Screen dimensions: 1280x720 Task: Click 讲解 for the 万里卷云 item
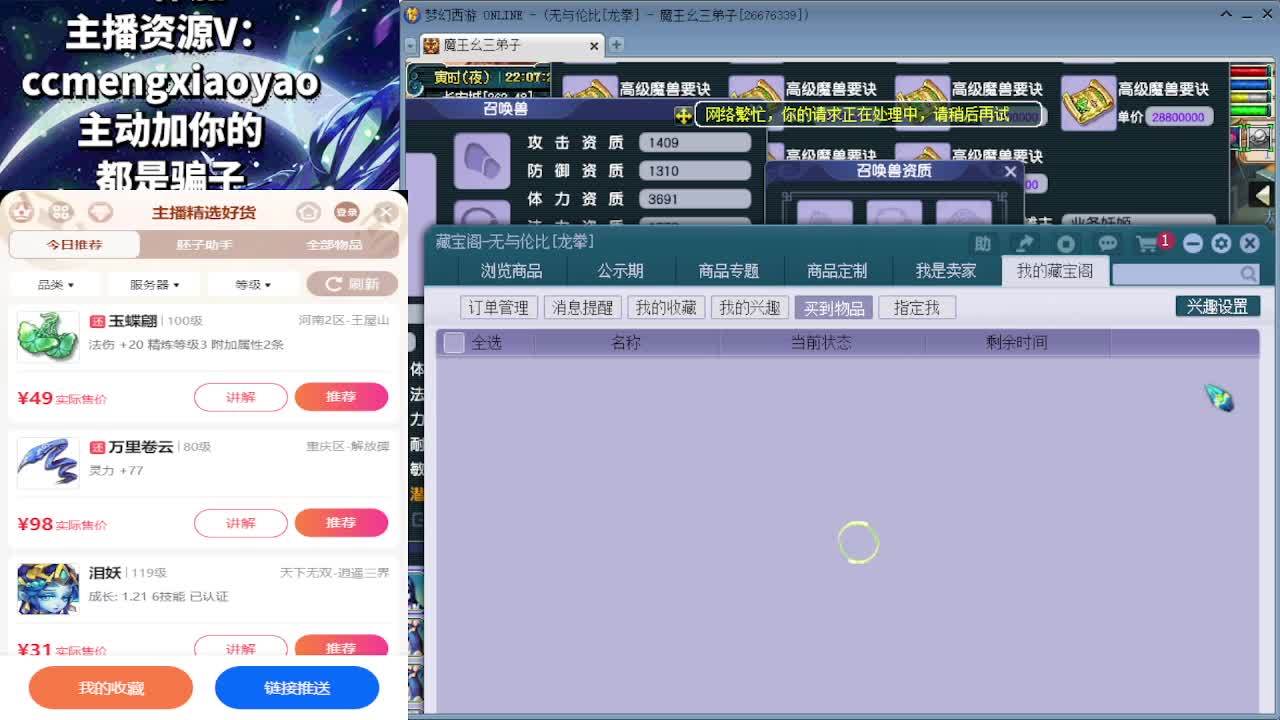coord(241,523)
